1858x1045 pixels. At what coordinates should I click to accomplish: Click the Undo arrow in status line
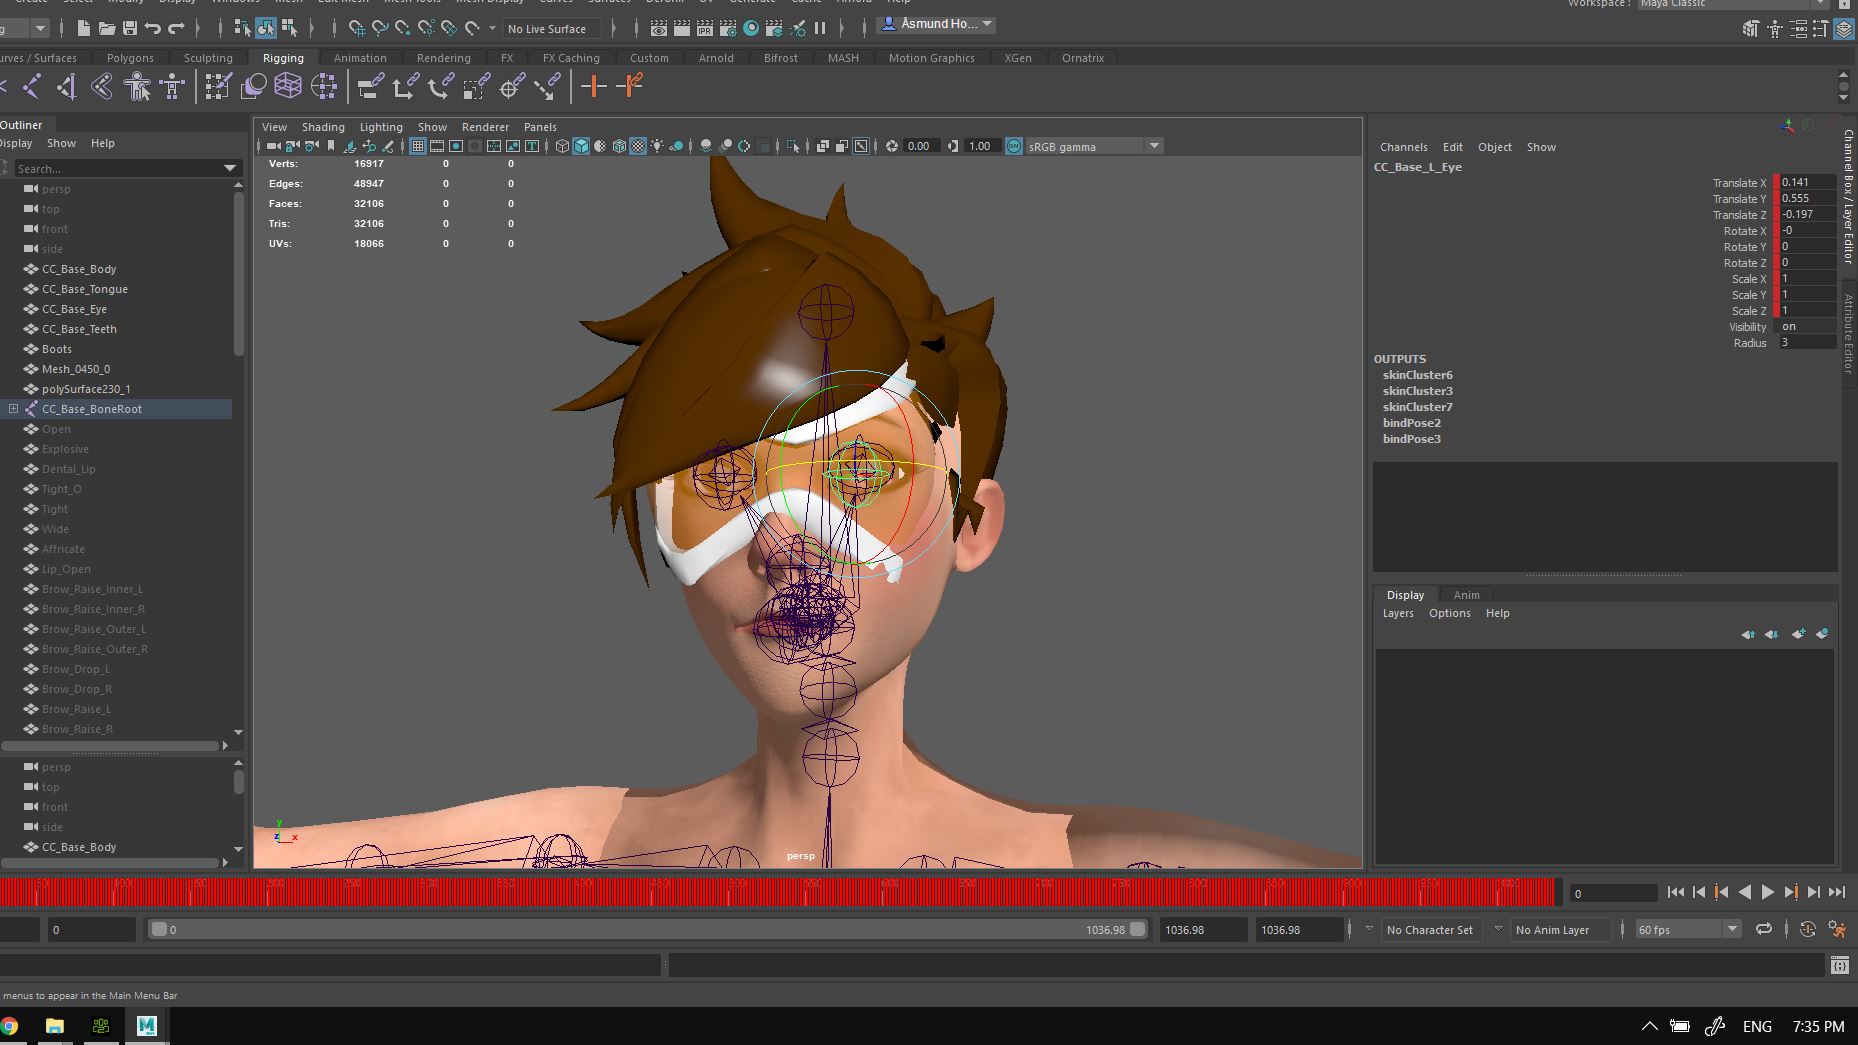pos(152,28)
